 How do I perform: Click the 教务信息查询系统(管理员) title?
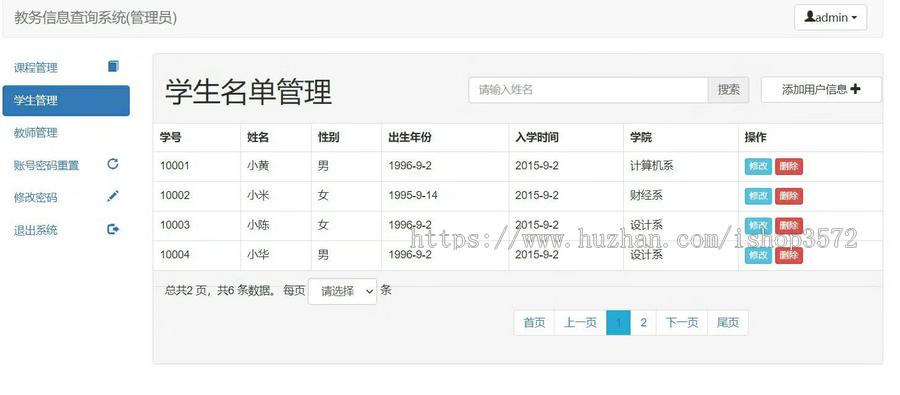pyautogui.click(x=95, y=18)
